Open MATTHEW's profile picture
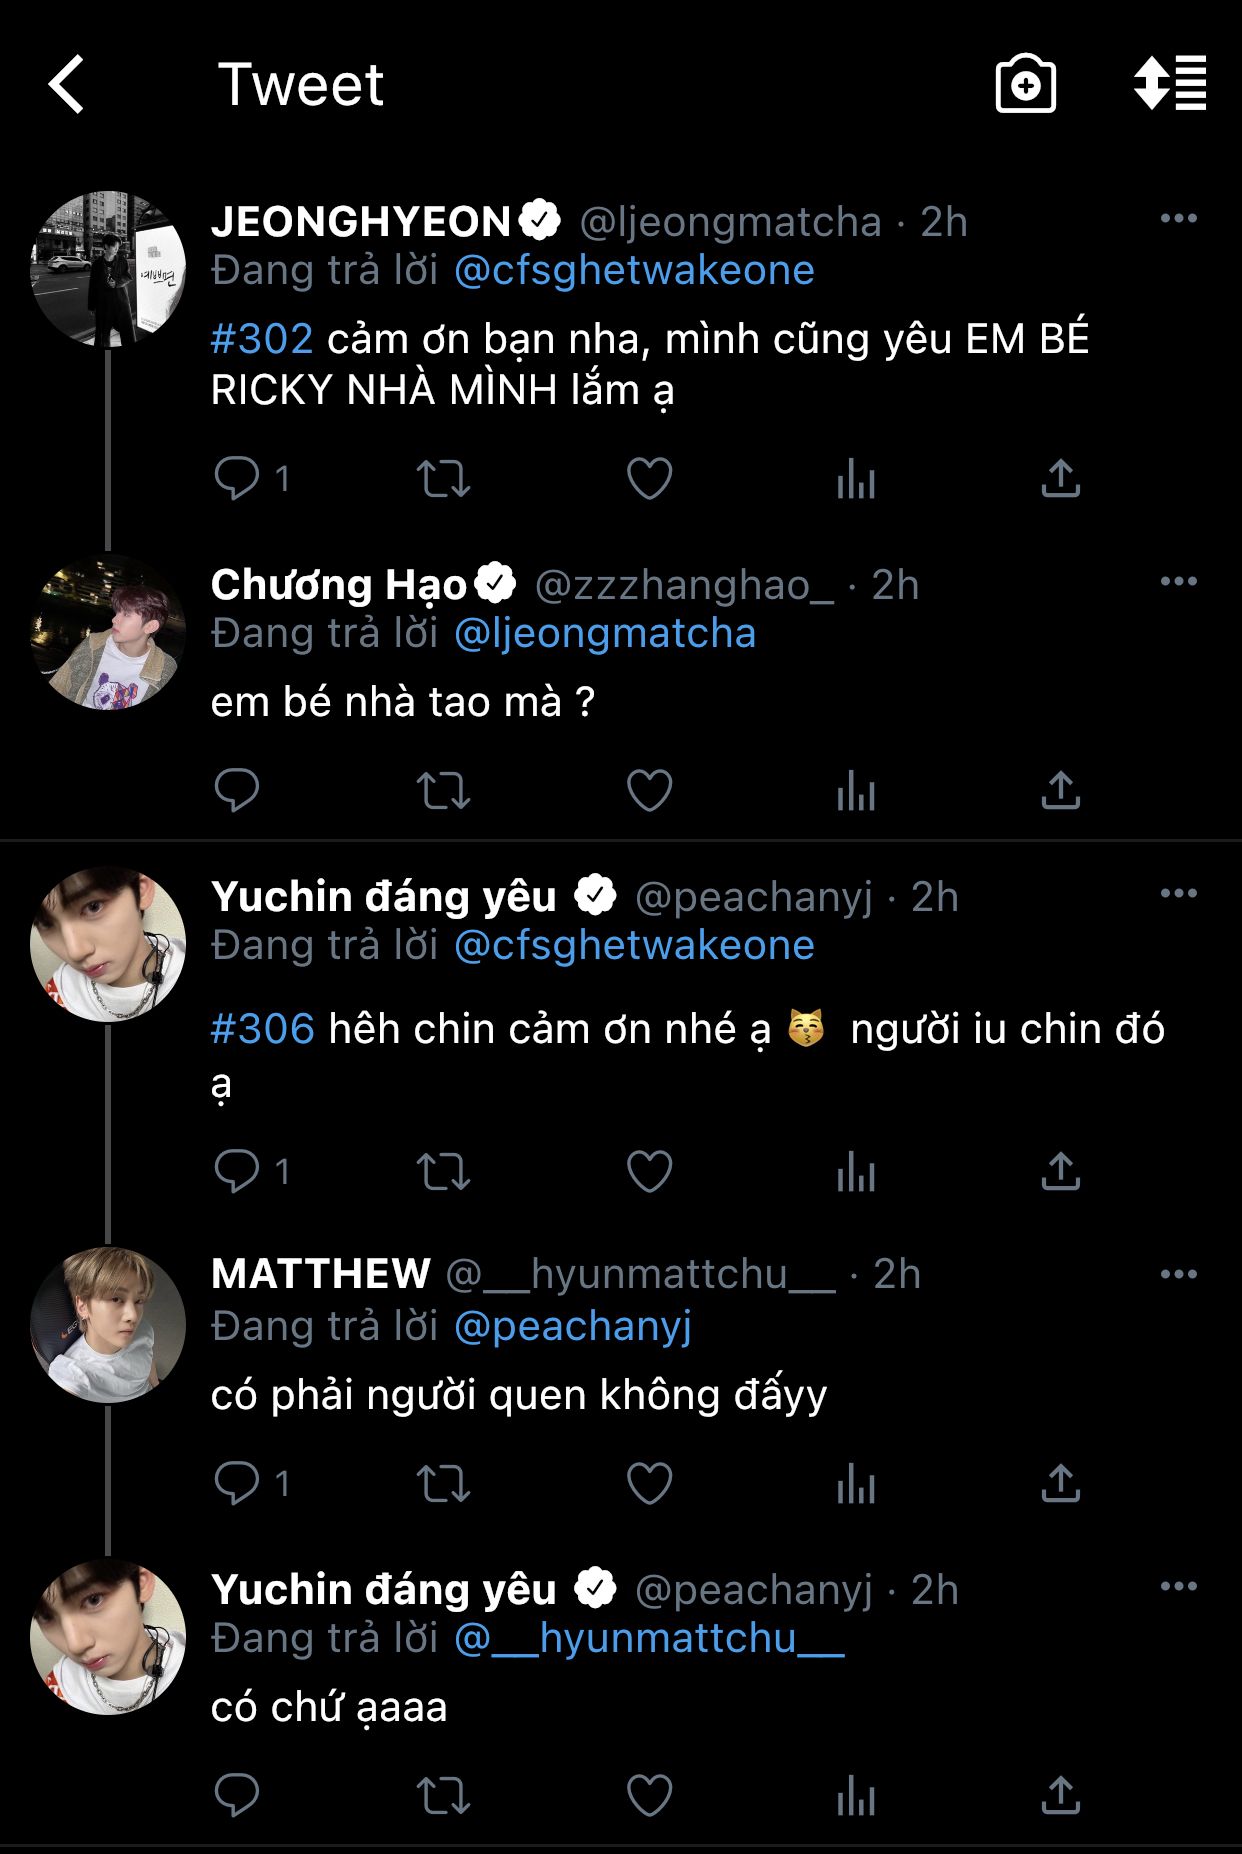This screenshot has height=1854, width=1242. tap(108, 1325)
